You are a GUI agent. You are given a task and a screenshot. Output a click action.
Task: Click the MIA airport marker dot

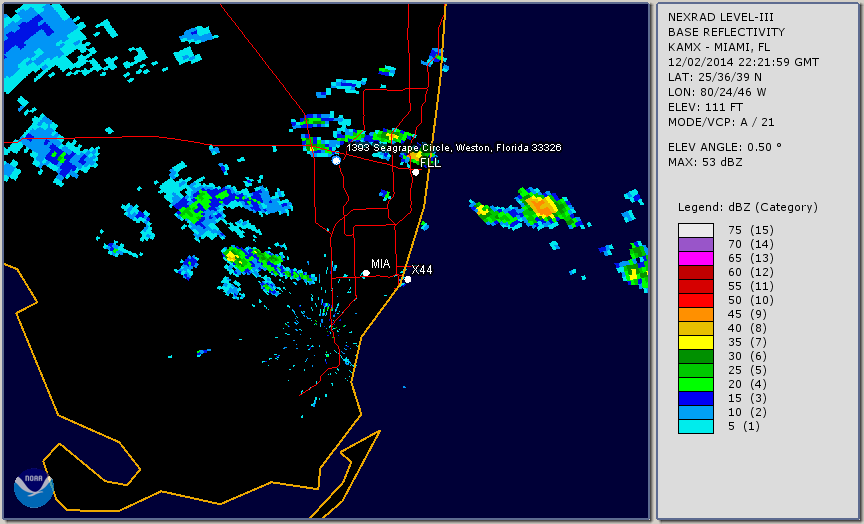[366, 273]
